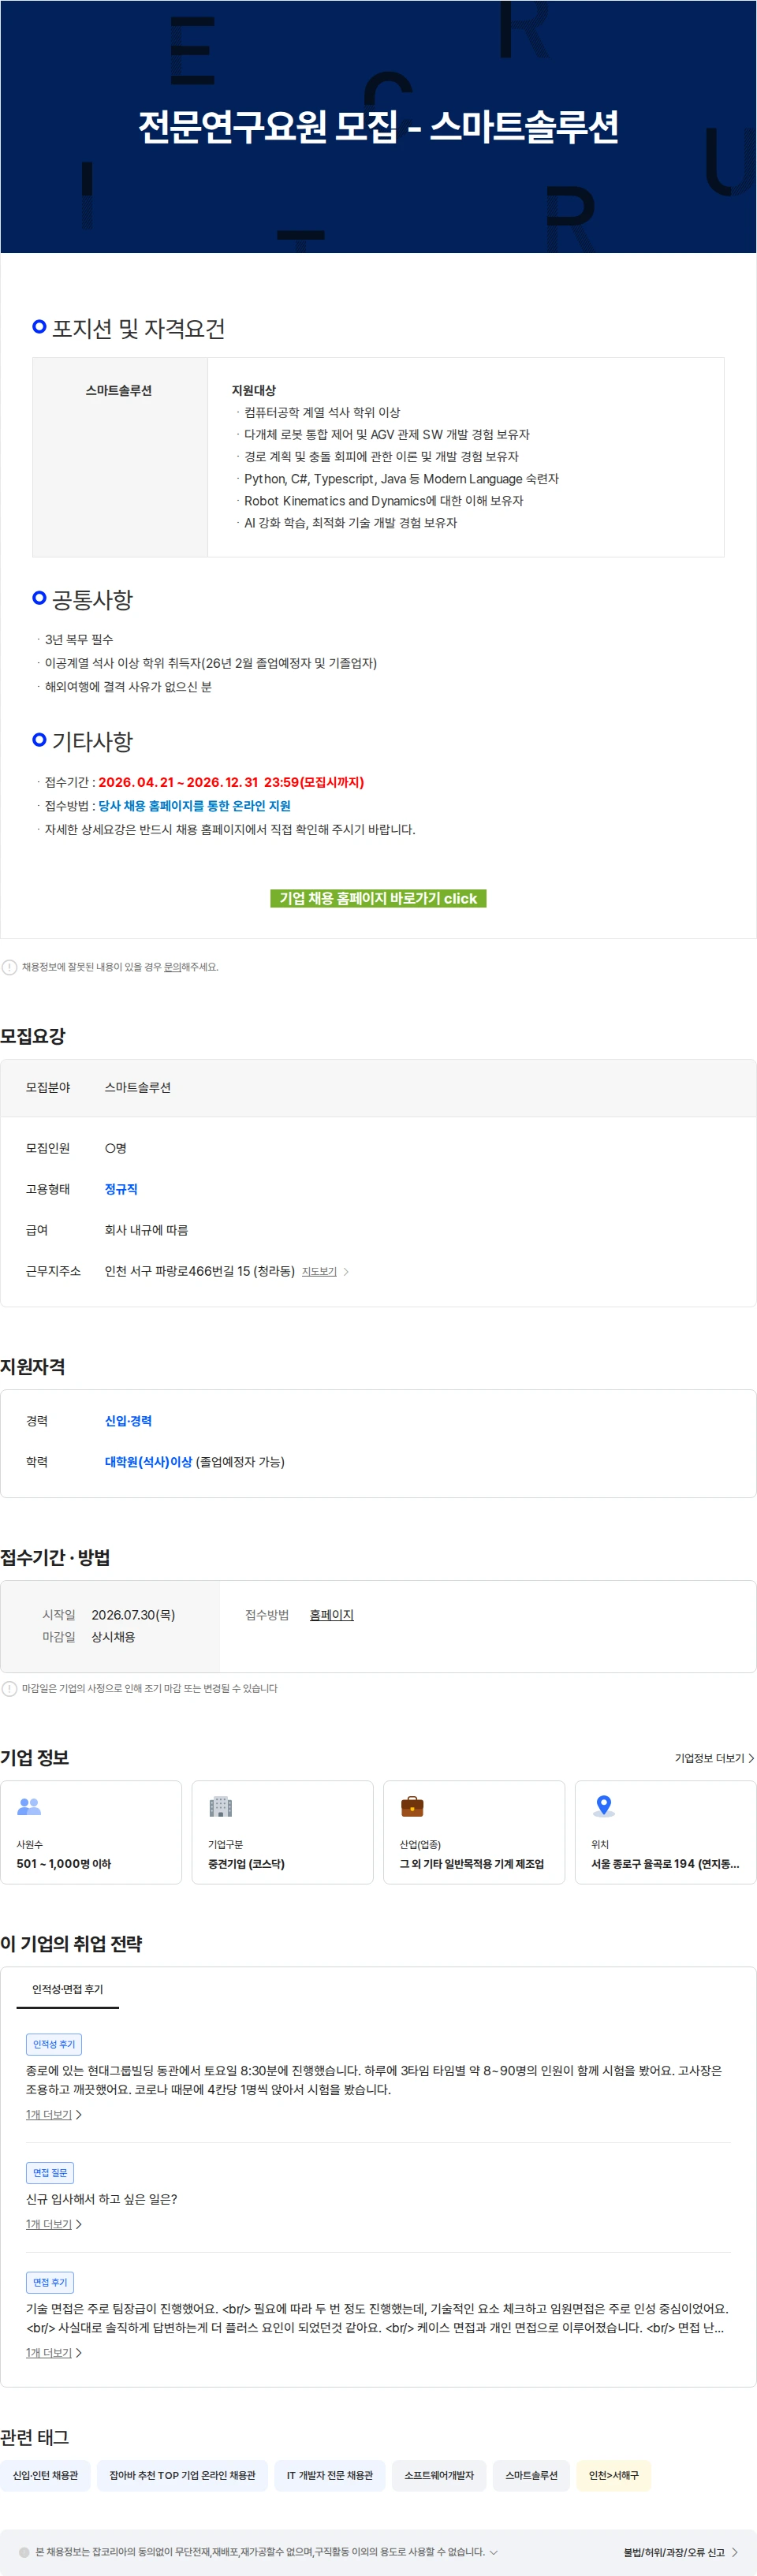Image resolution: width=757 pixels, height=2576 pixels.
Task: Click the 당사 채용 홈페이지를 통한 온라인 지원 text
Action: pyautogui.click(x=194, y=805)
